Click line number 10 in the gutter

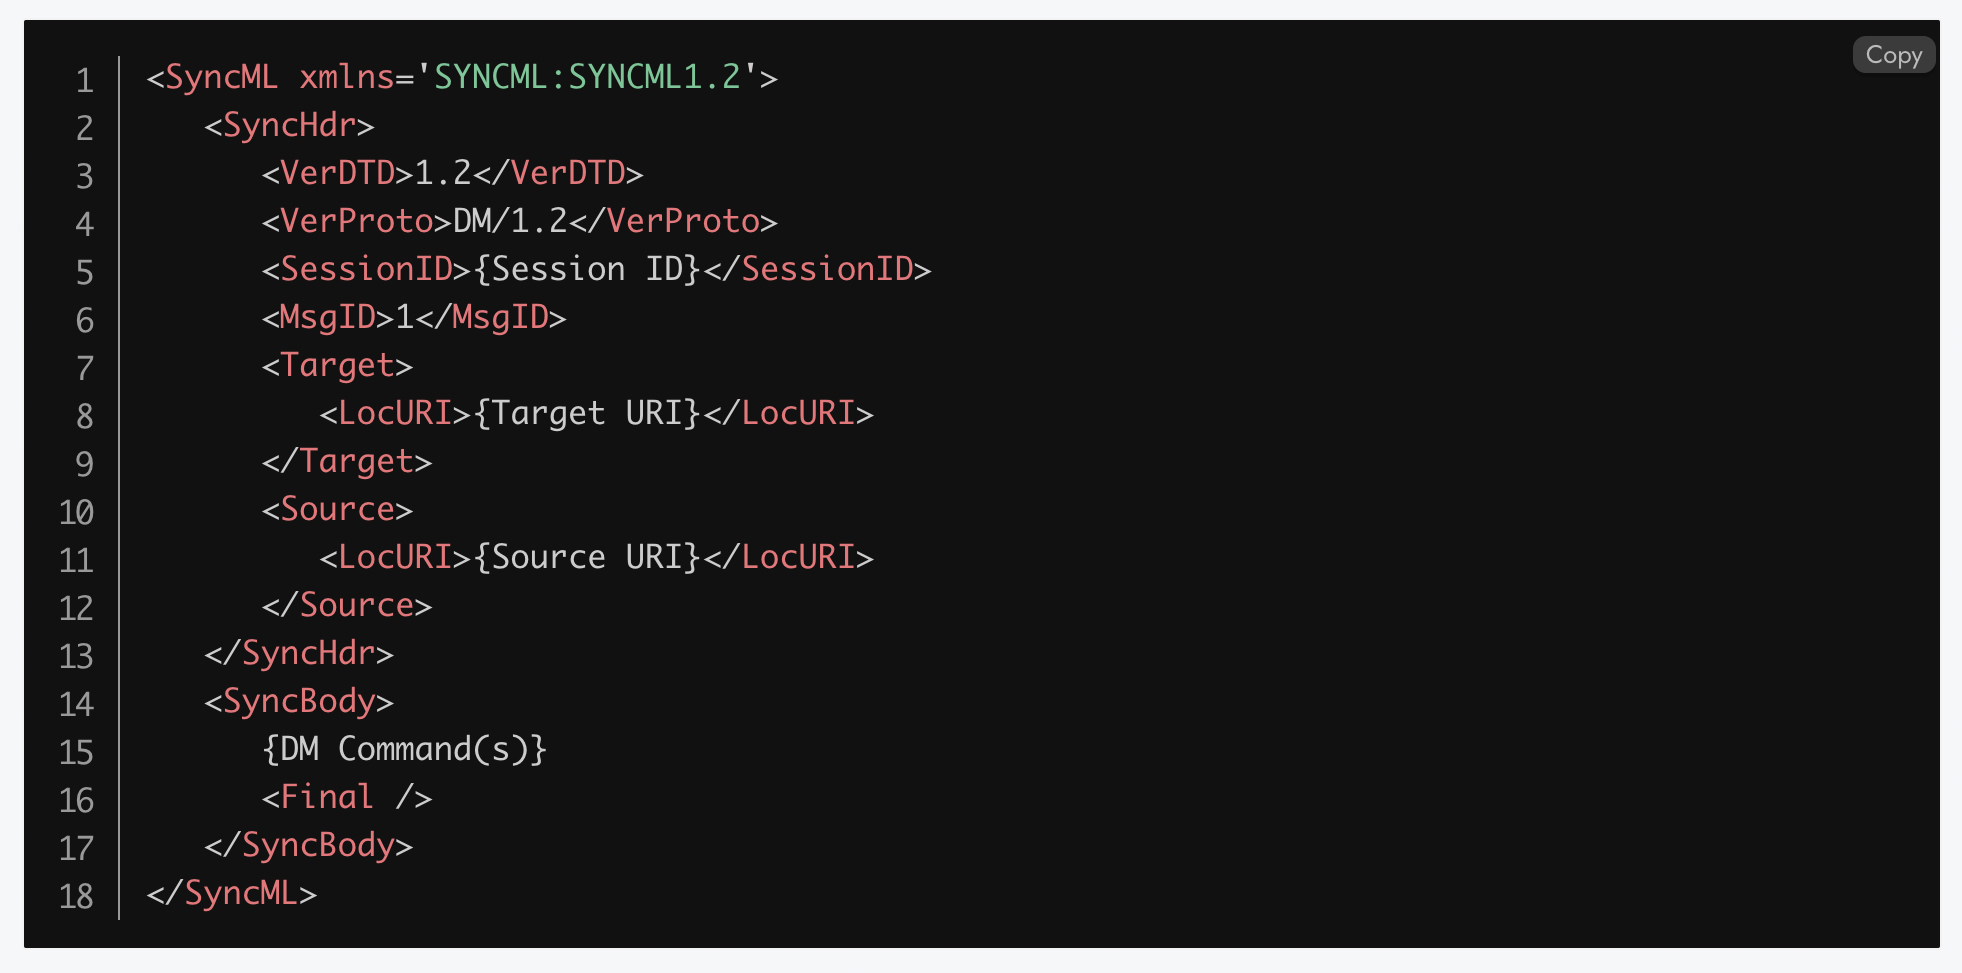[x=76, y=512]
